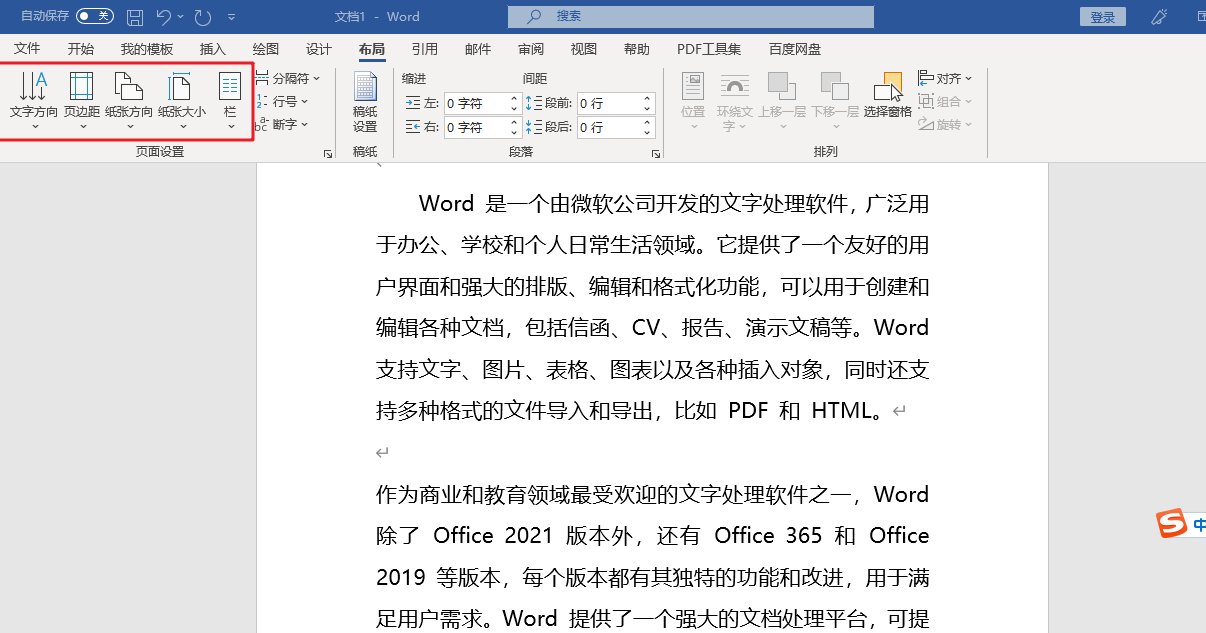Increase left indent with up stepper
The height and width of the screenshot is (633, 1206).
[515, 98]
